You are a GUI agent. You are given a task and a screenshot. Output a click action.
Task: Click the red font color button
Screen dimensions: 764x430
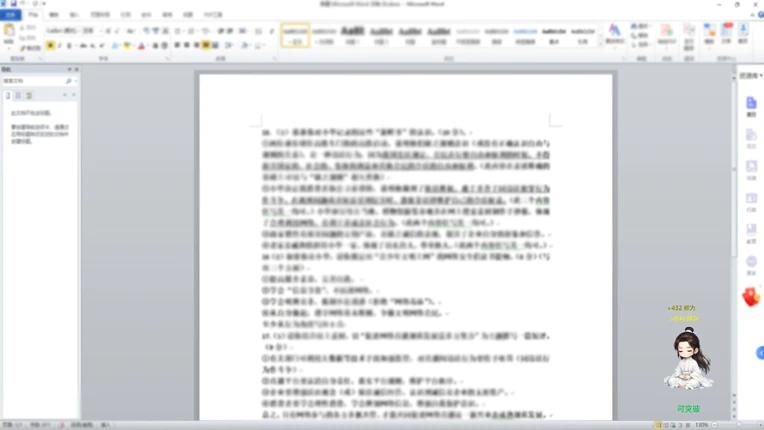click(x=141, y=45)
